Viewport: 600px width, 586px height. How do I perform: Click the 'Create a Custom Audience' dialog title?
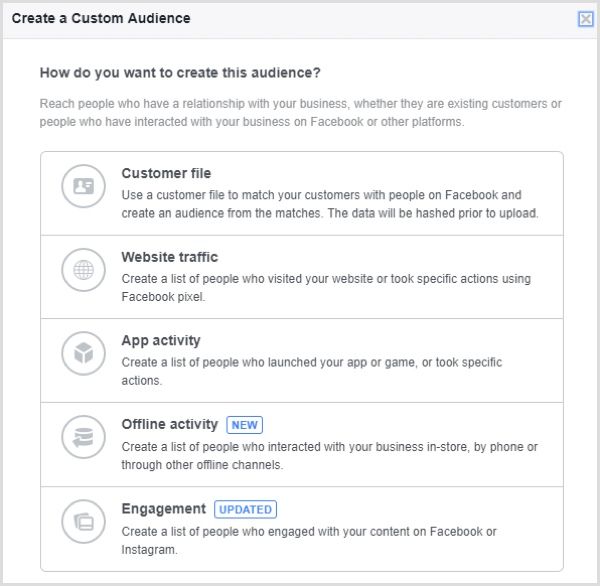(101, 18)
